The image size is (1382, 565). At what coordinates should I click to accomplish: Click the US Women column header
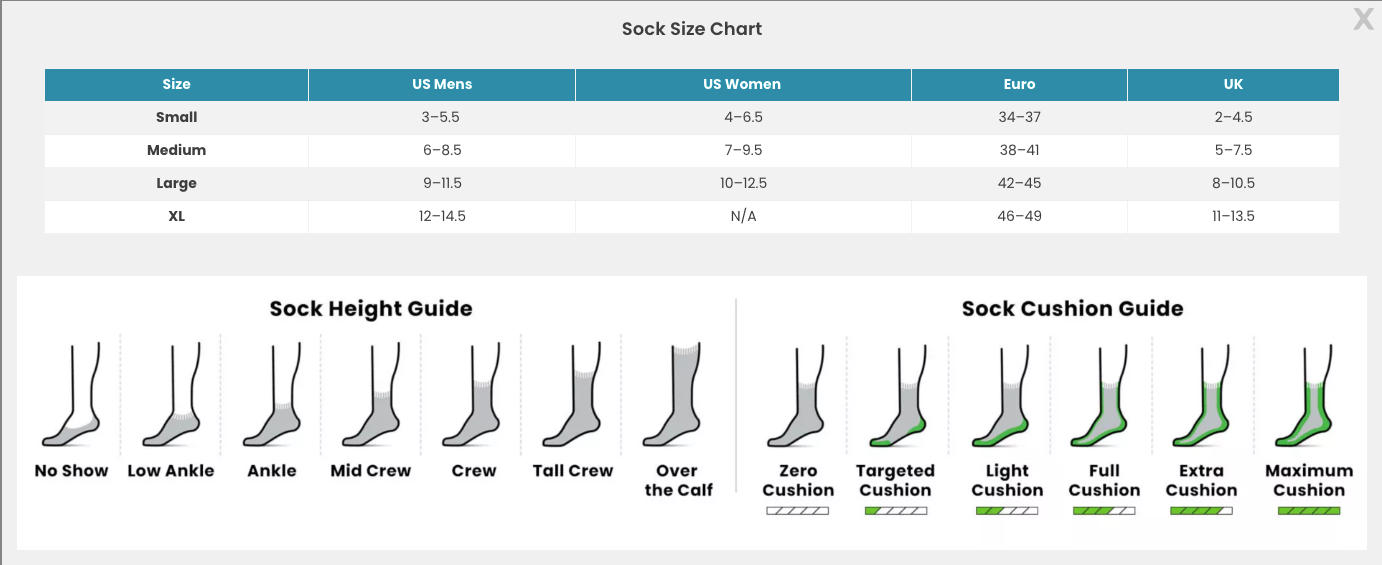click(x=742, y=84)
